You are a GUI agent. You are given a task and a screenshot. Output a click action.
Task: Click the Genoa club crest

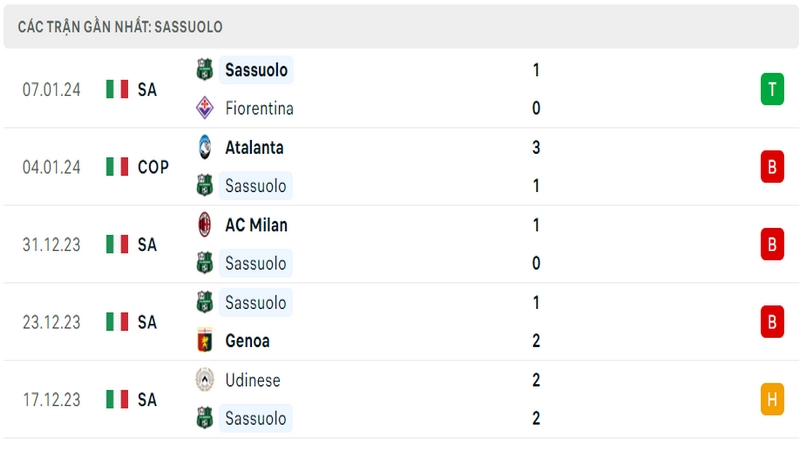coord(205,340)
